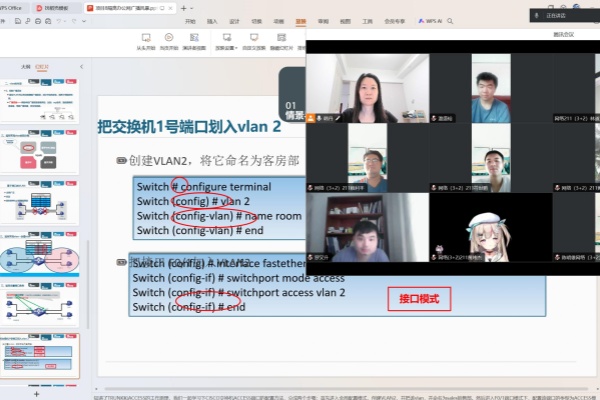Select the 放映 ribbon tab
The image size is (600, 400).
[x=301, y=20]
